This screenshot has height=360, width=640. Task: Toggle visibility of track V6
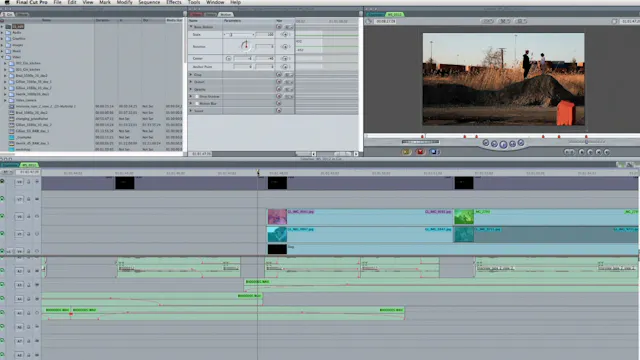pos(2,216)
